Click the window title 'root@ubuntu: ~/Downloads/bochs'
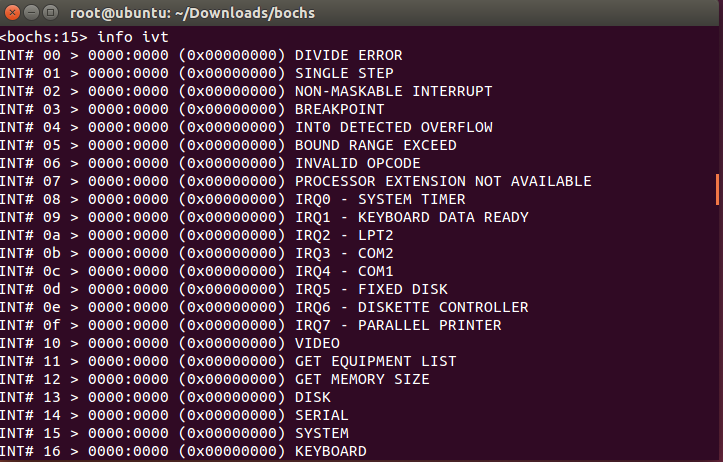Viewport: 723px width, 462px height. [x=192, y=13]
